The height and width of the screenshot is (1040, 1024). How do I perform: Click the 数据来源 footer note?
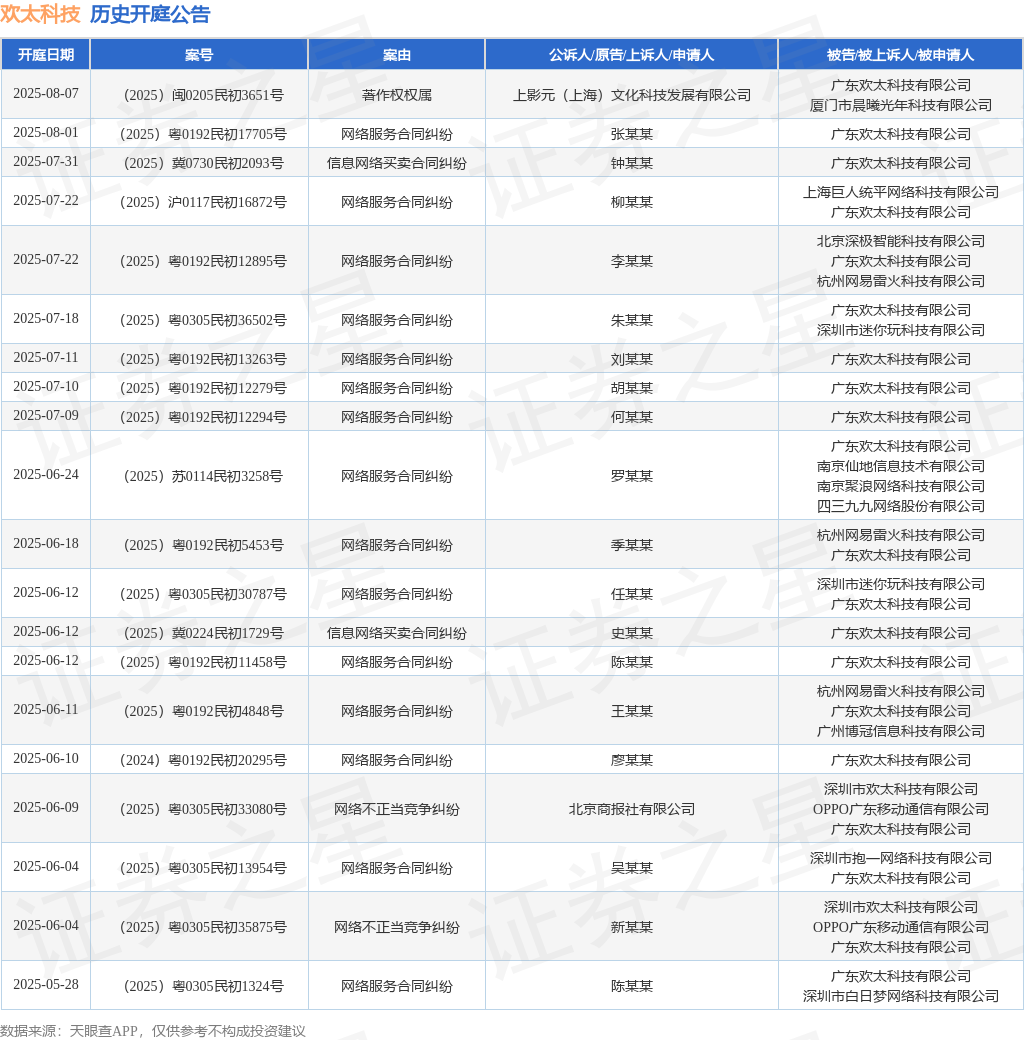153,1031
